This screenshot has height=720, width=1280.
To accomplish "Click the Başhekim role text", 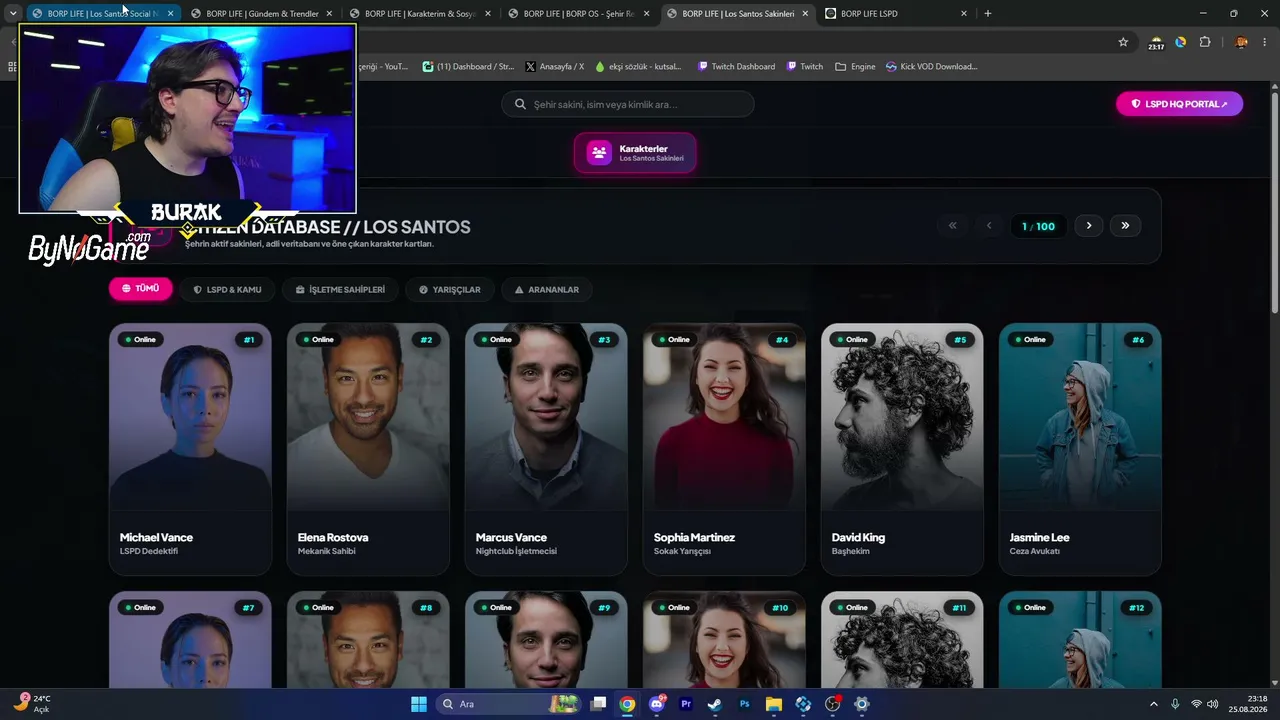I will (x=851, y=551).
